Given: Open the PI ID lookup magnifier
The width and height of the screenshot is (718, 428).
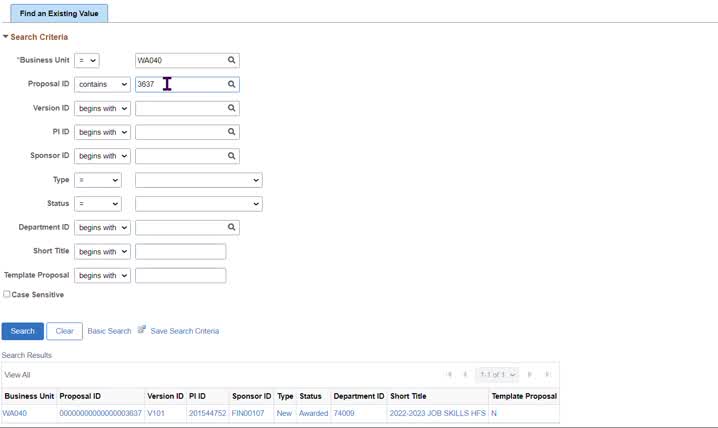Looking at the screenshot, I should (x=232, y=132).
